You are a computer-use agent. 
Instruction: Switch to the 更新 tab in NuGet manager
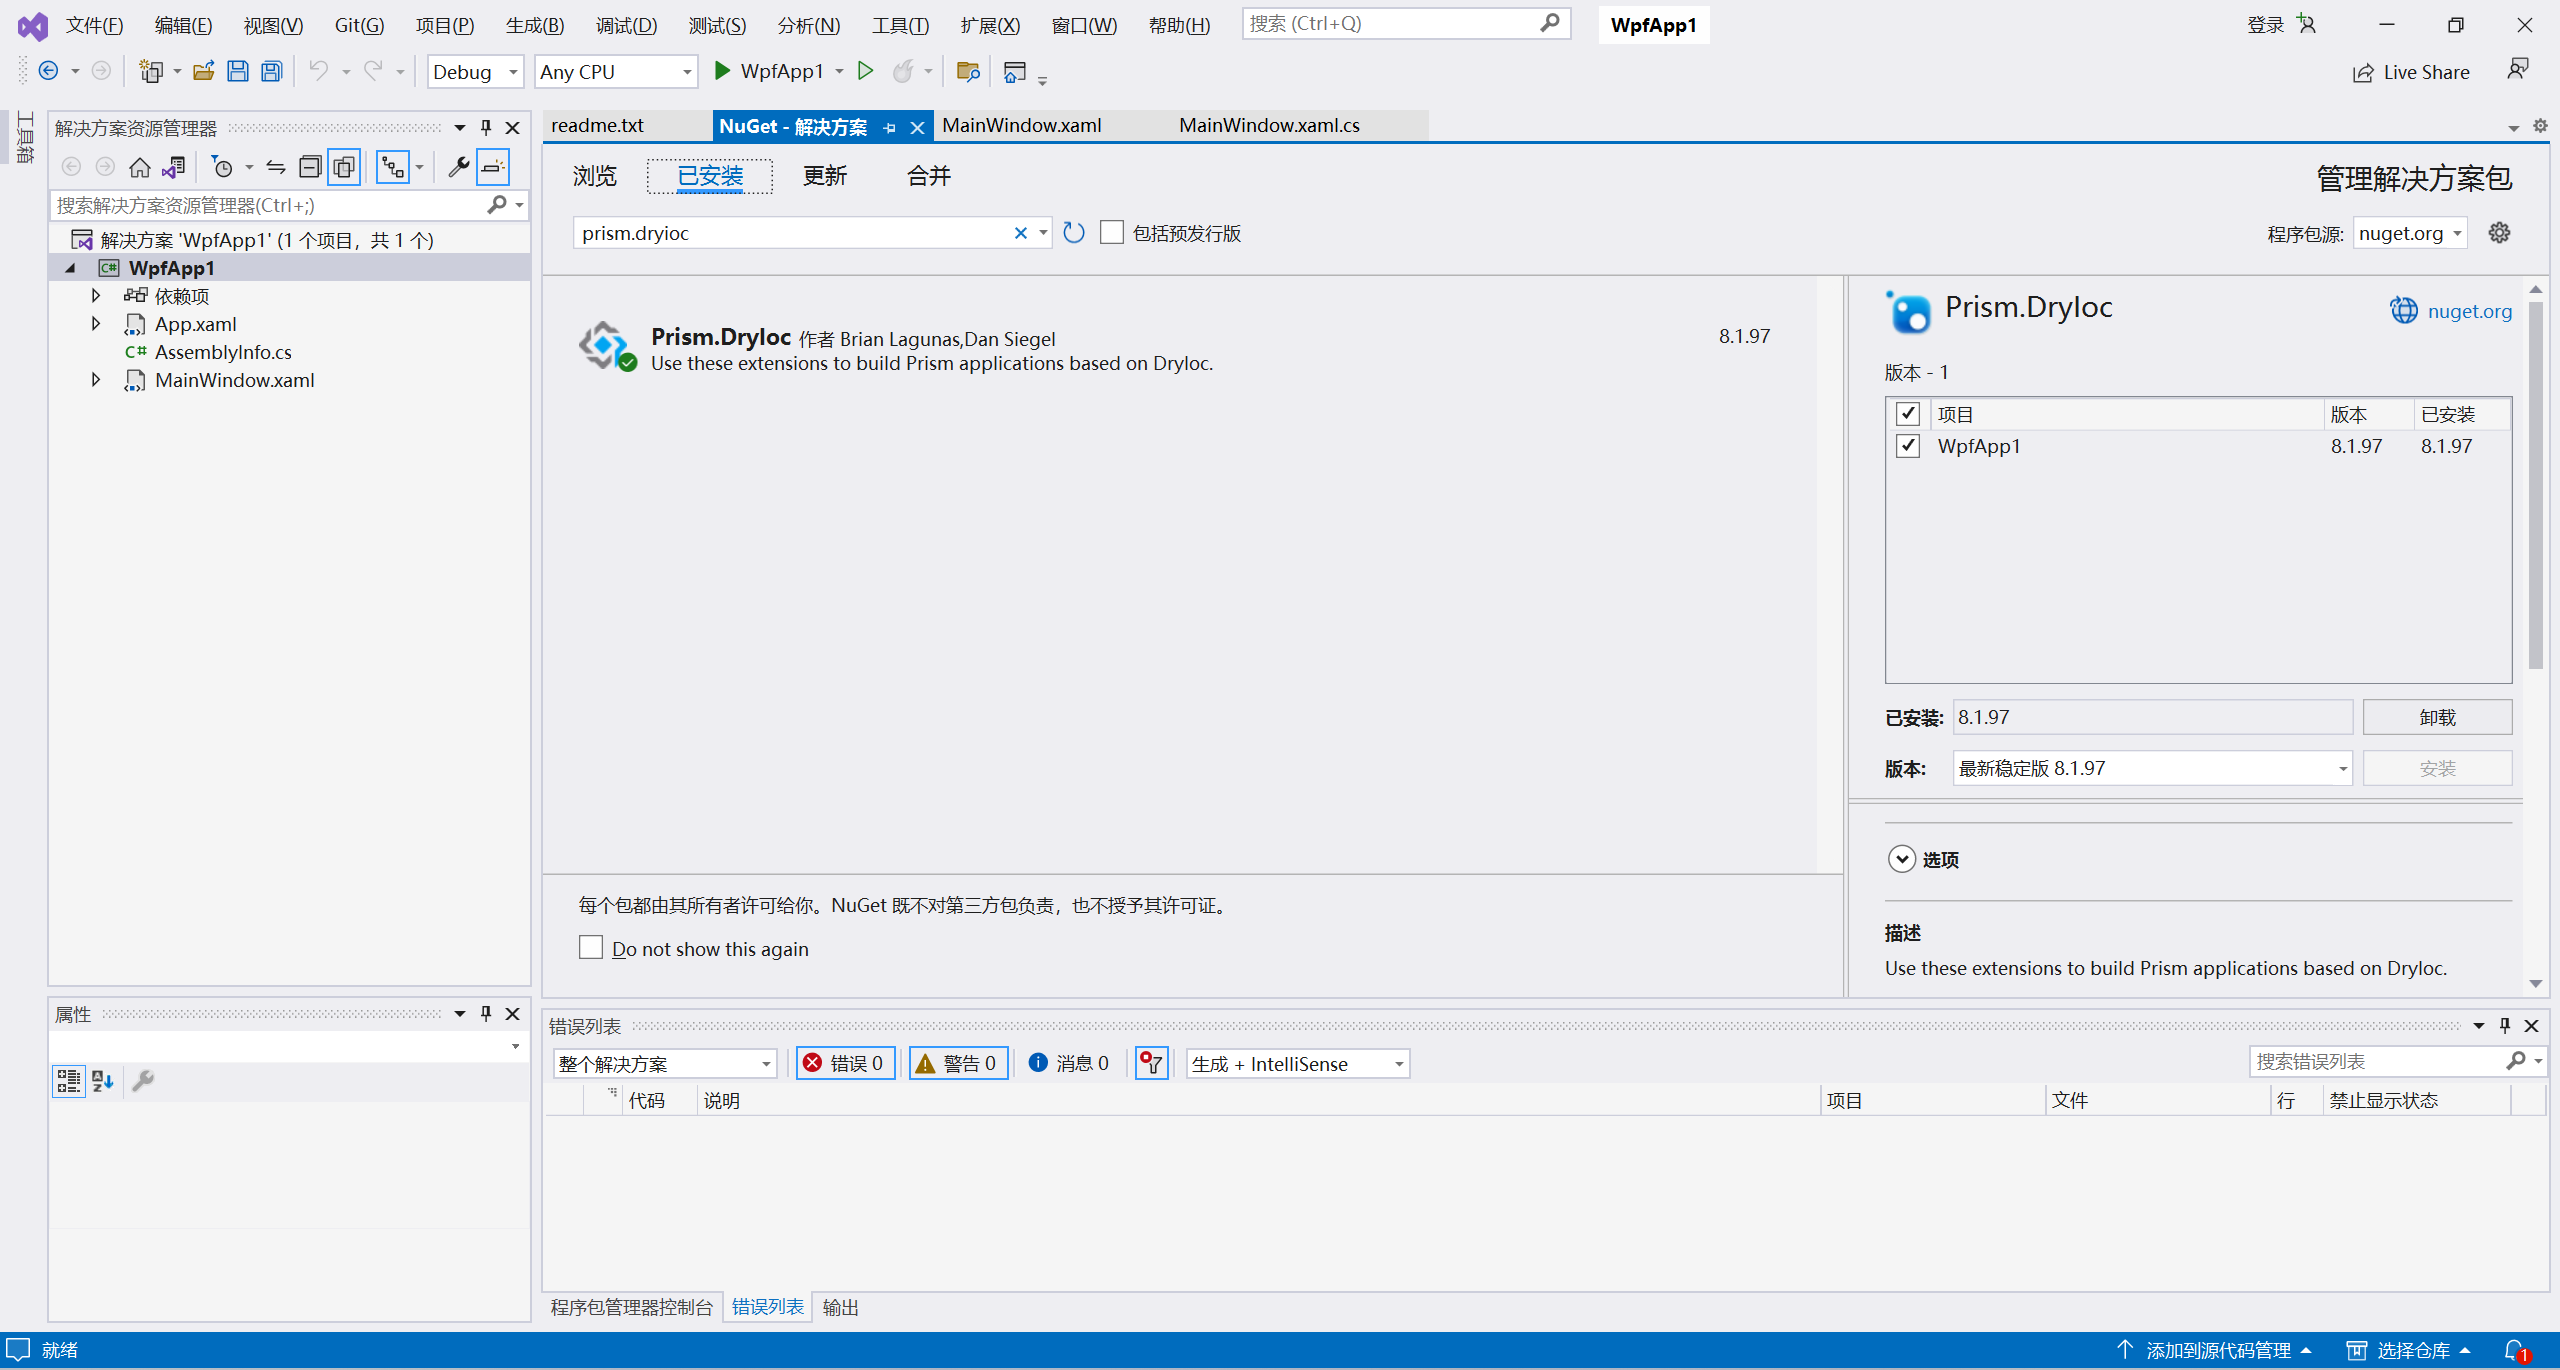tap(824, 176)
